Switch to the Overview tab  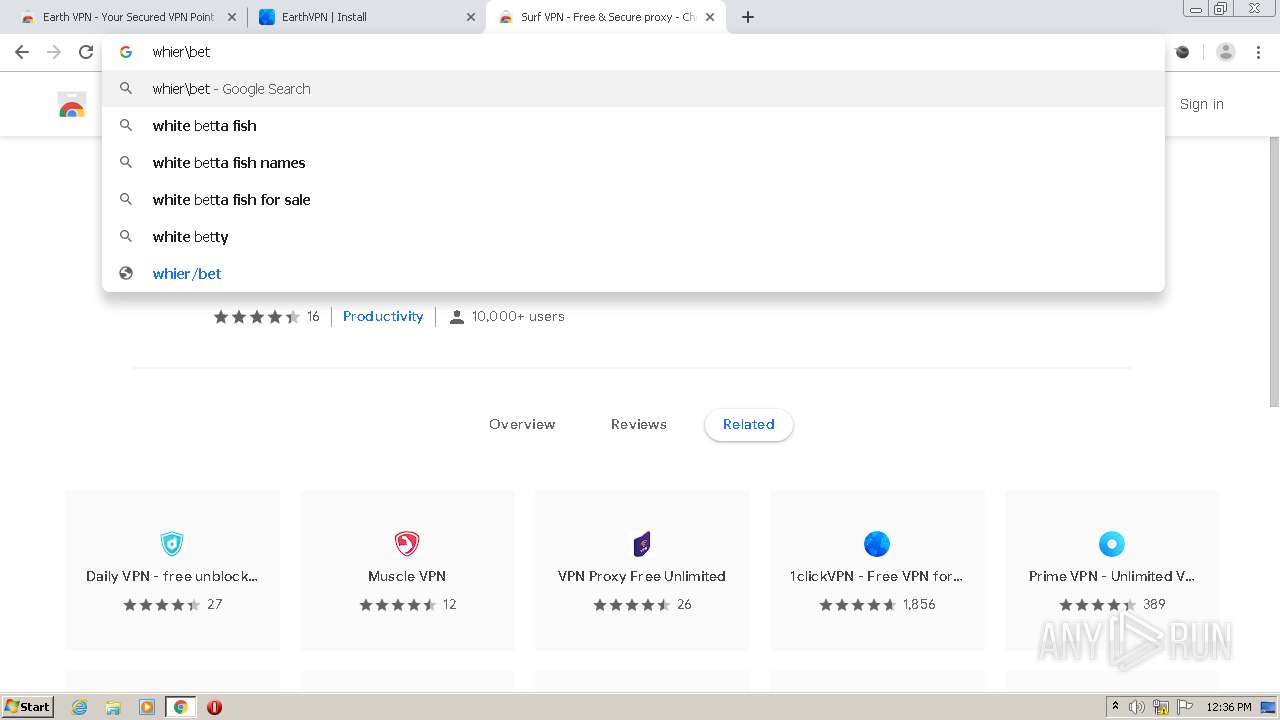click(x=522, y=424)
